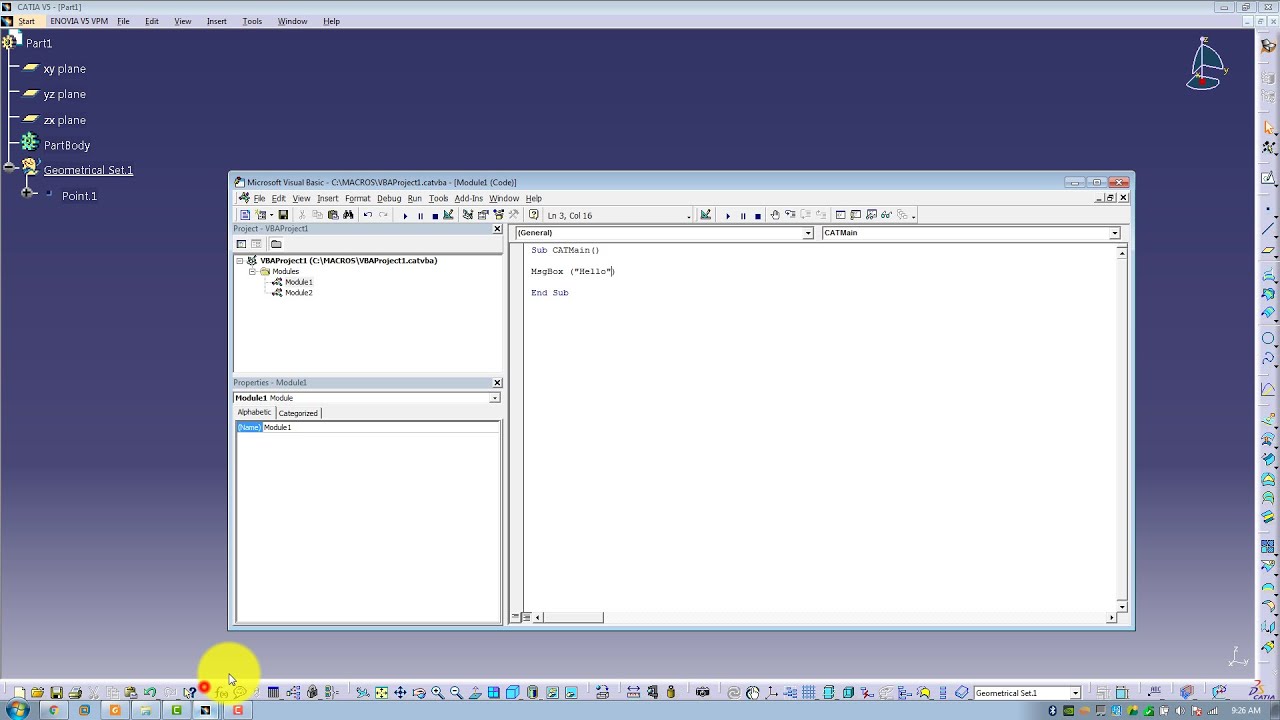Click the Quick Watch glasses icon
This screenshot has width=1280, height=720.
[886, 215]
